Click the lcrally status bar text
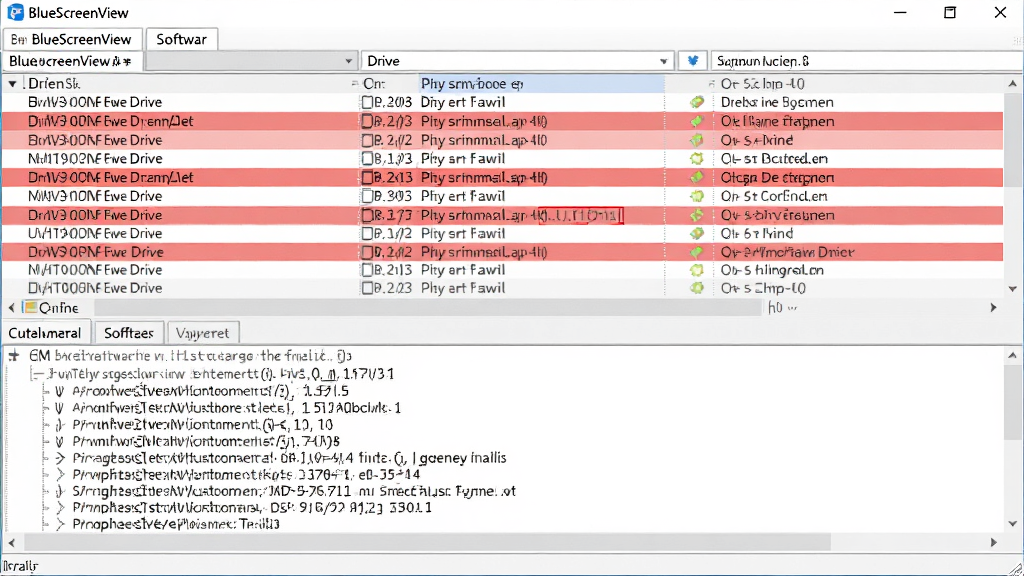The image size is (1024, 576). tap(20, 566)
